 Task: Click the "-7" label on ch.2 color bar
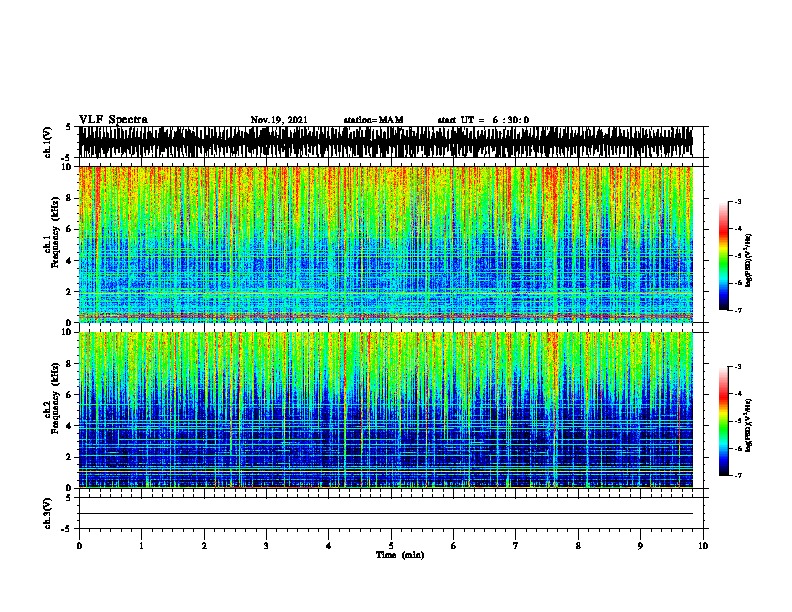738,475
